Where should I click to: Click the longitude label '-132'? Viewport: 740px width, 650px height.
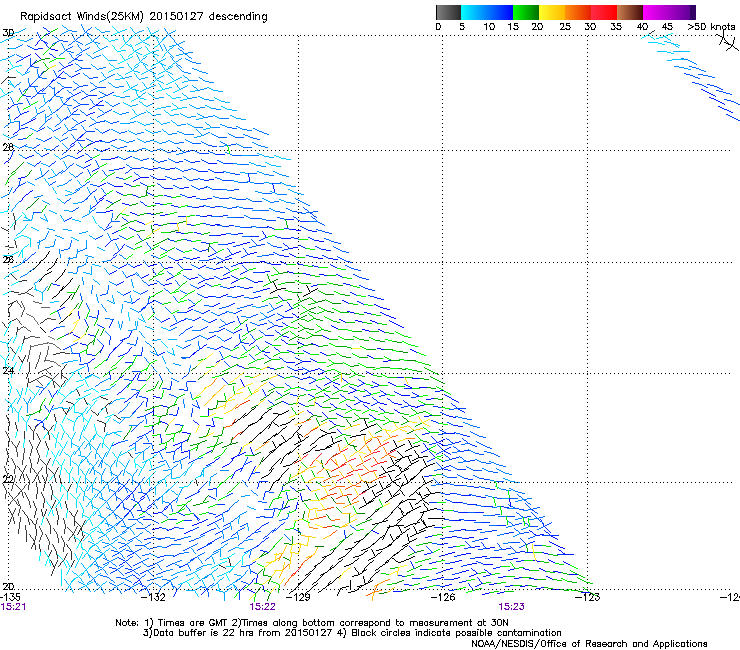(x=154, y=597)
